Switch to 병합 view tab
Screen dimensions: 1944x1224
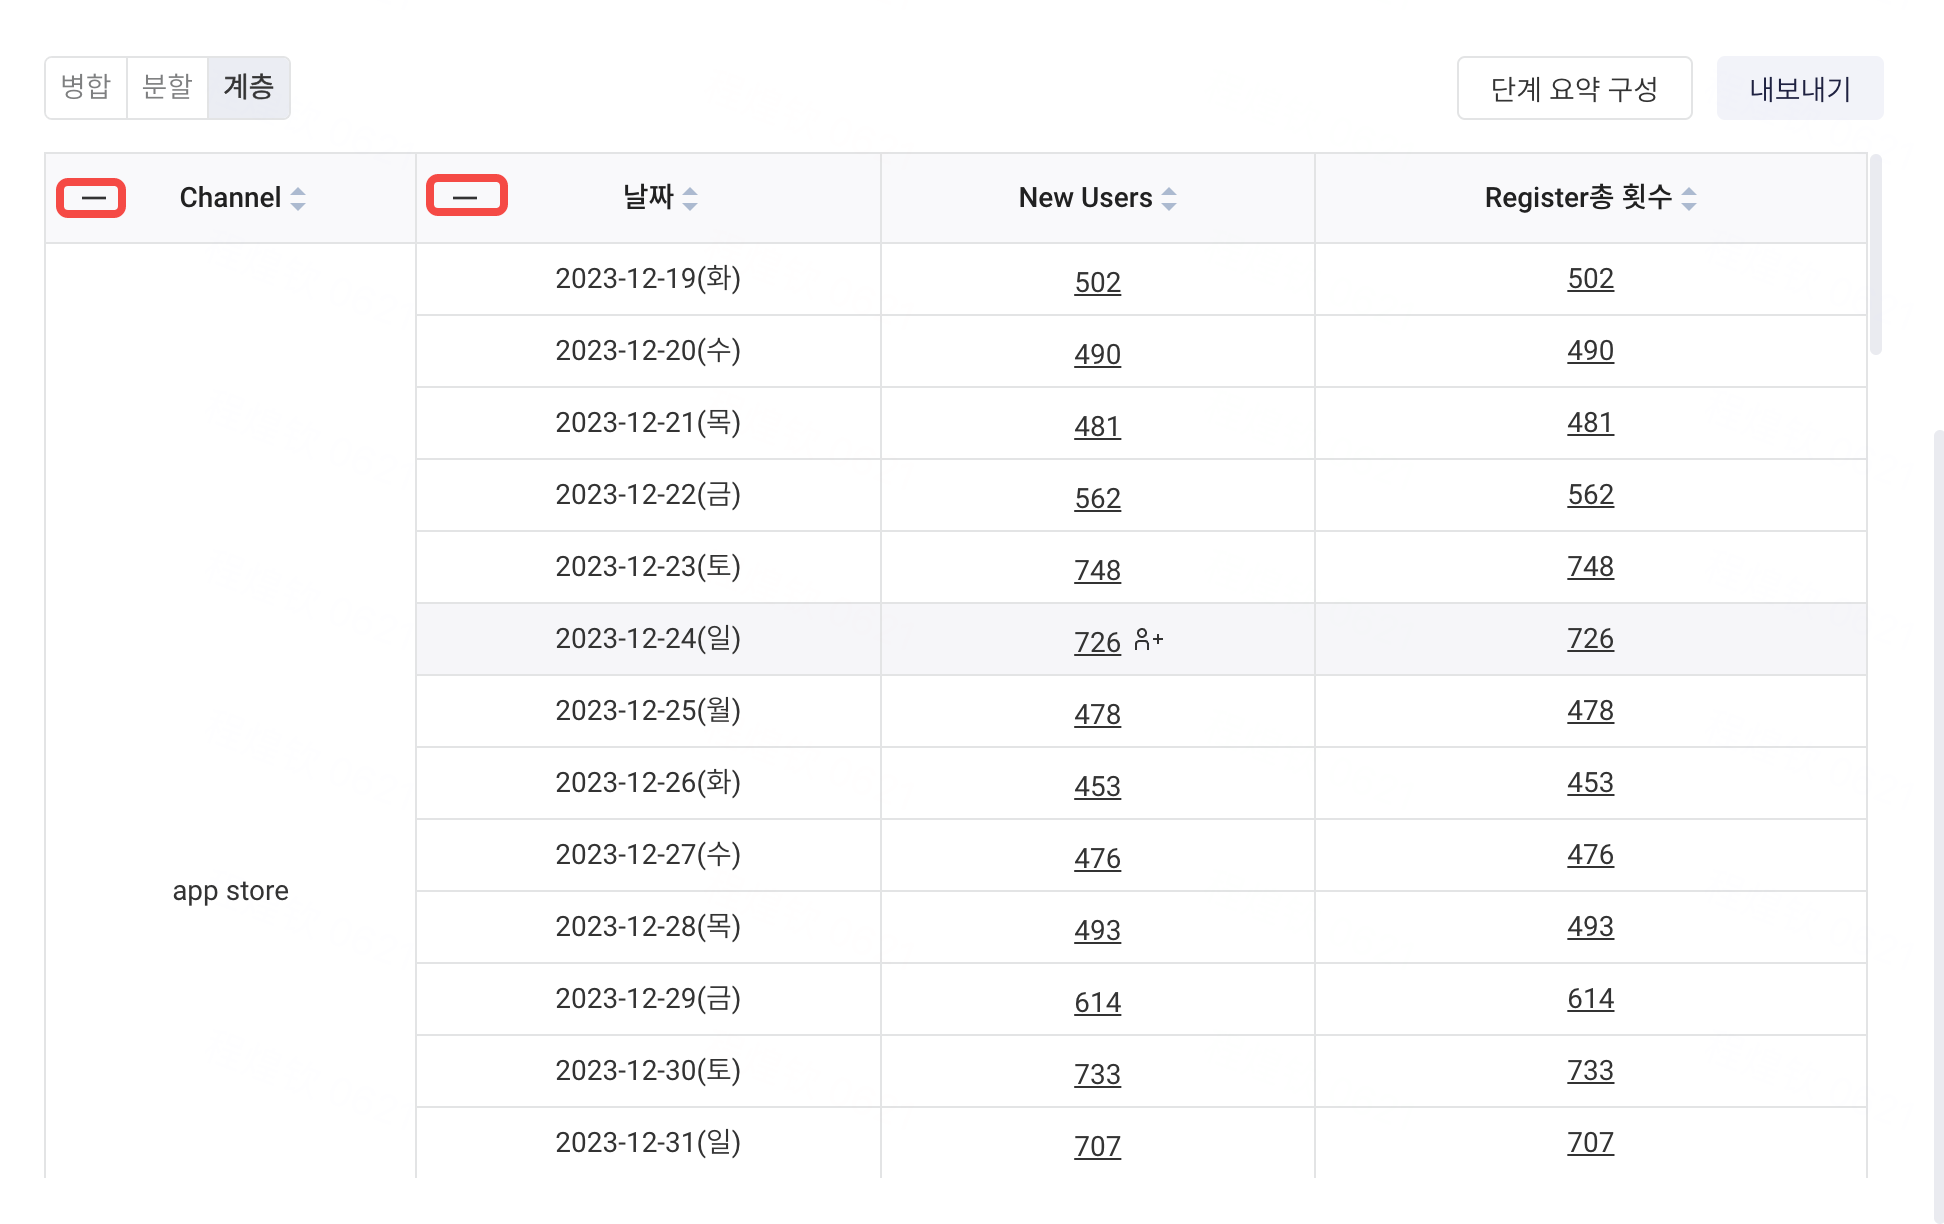pyautogui.click(x=86, y=88)
